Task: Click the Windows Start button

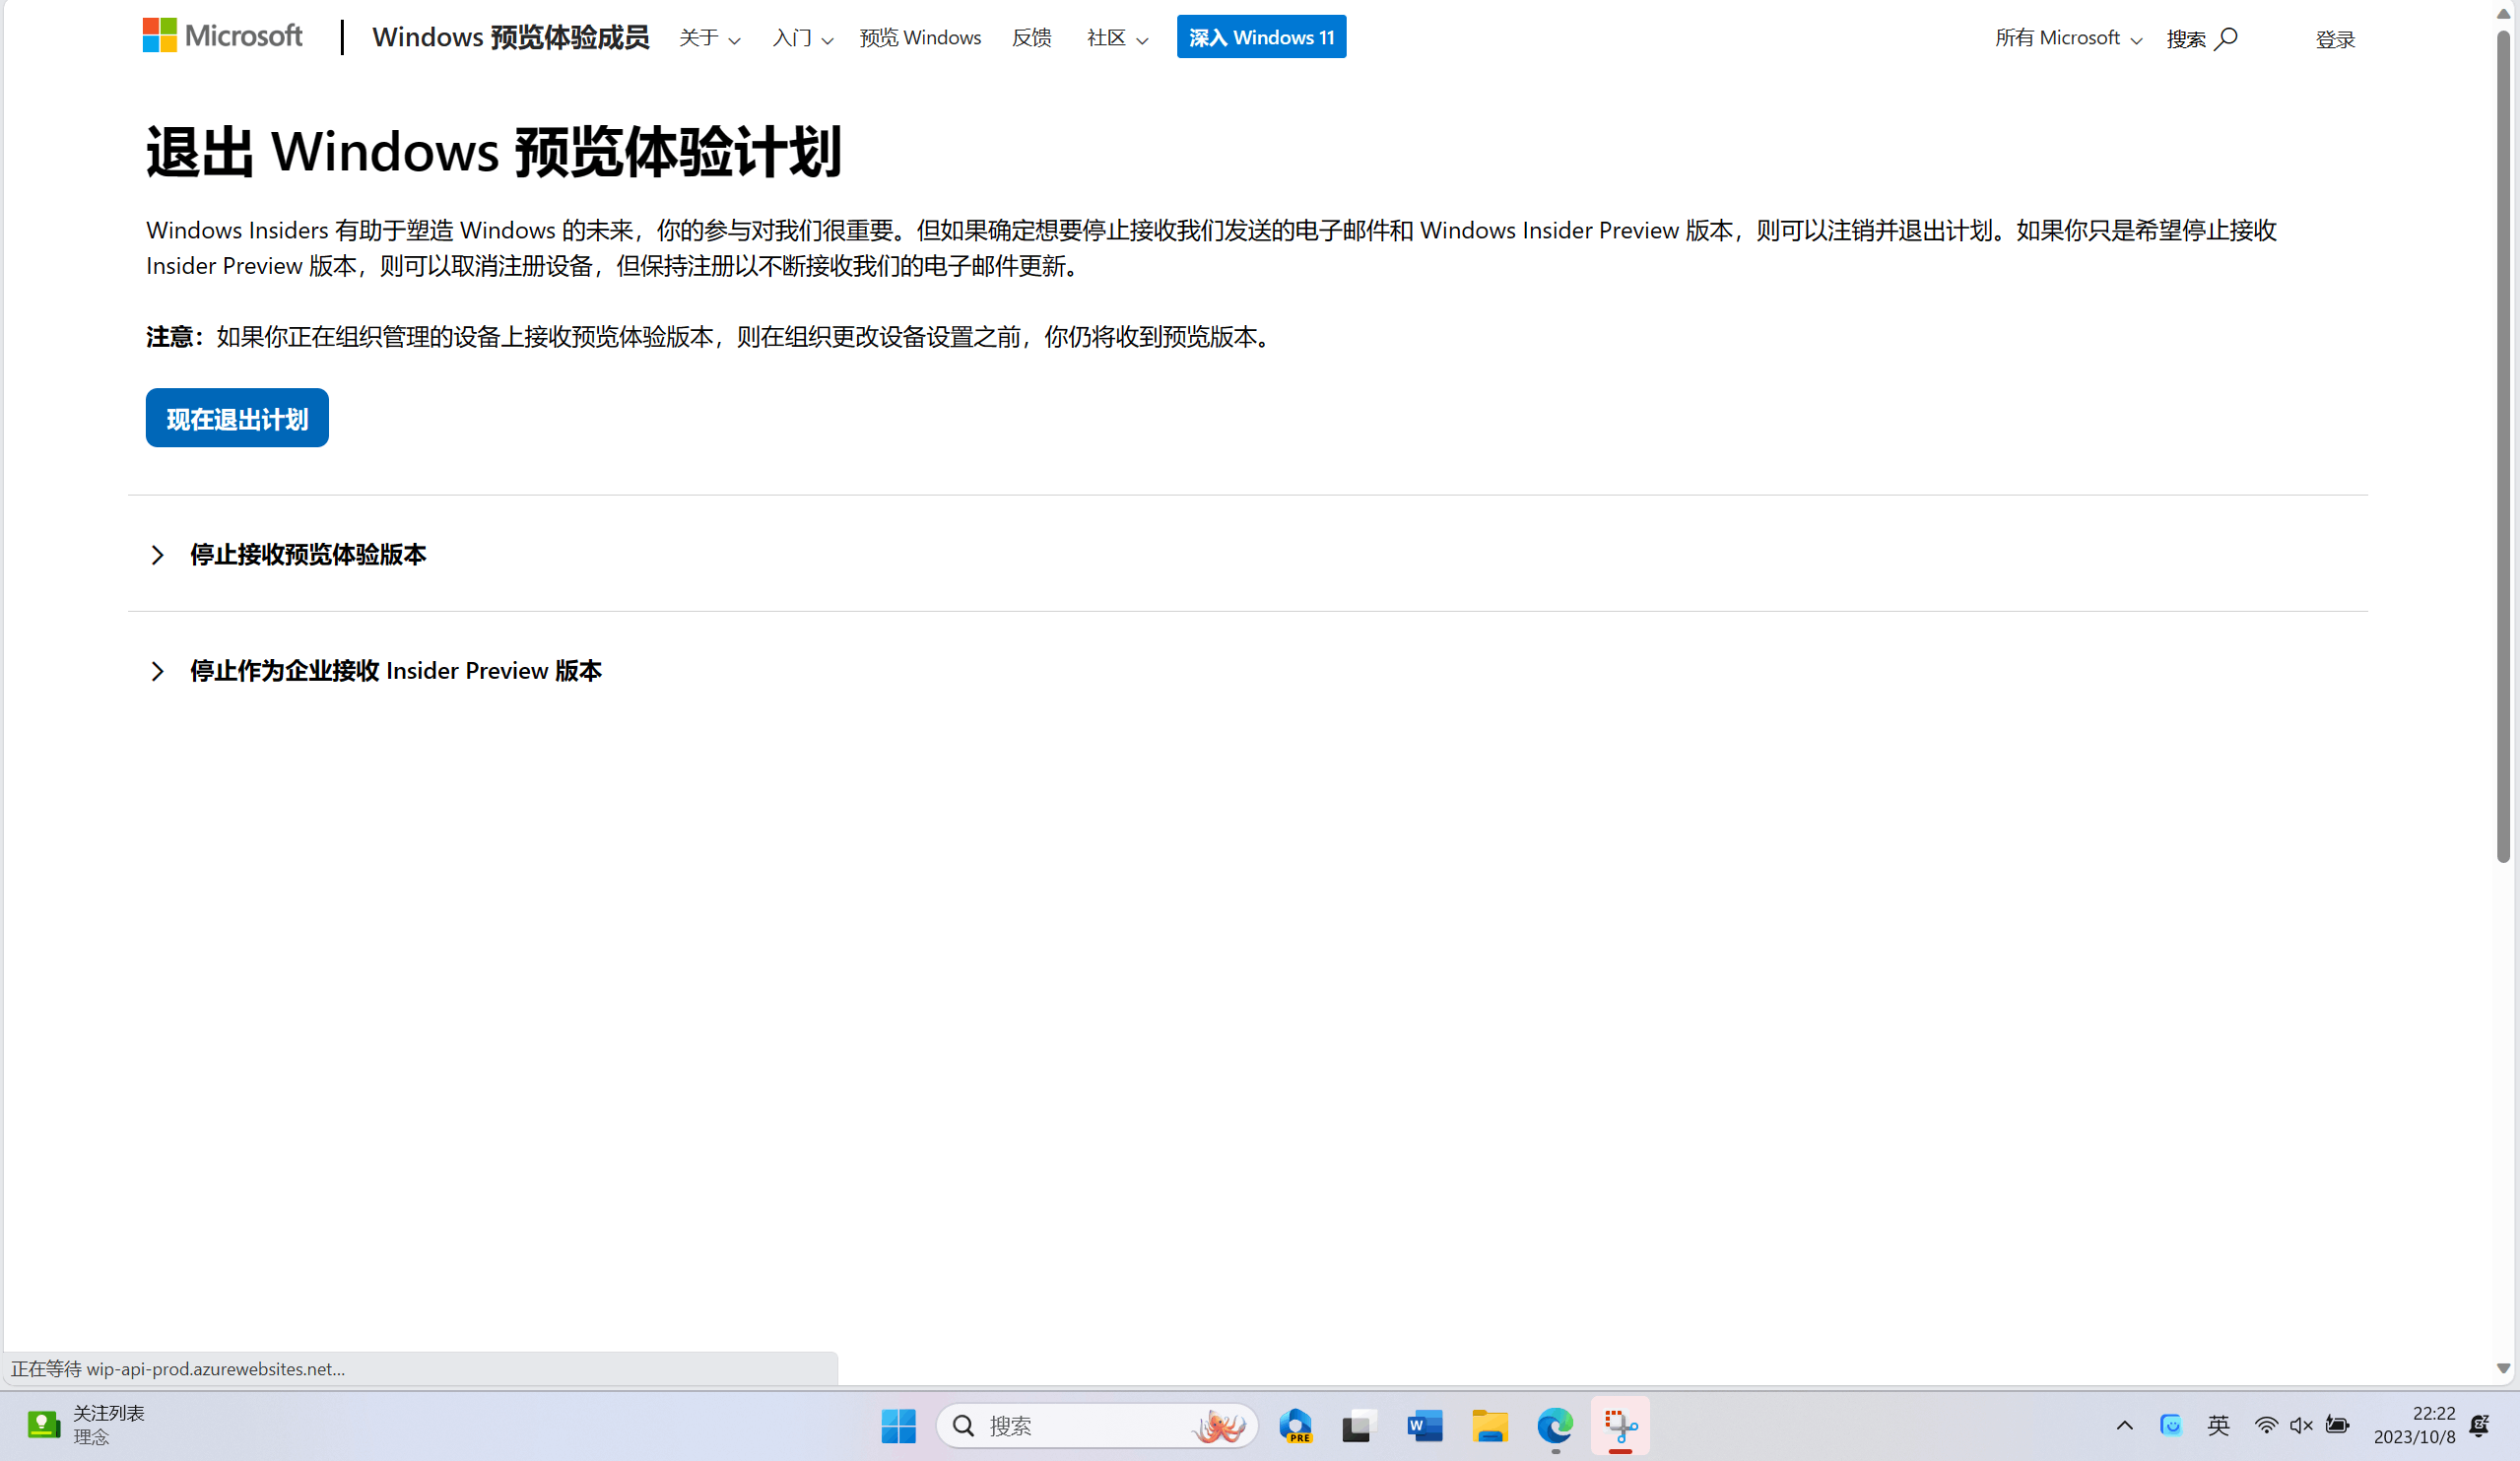Action: point(898,1425)
